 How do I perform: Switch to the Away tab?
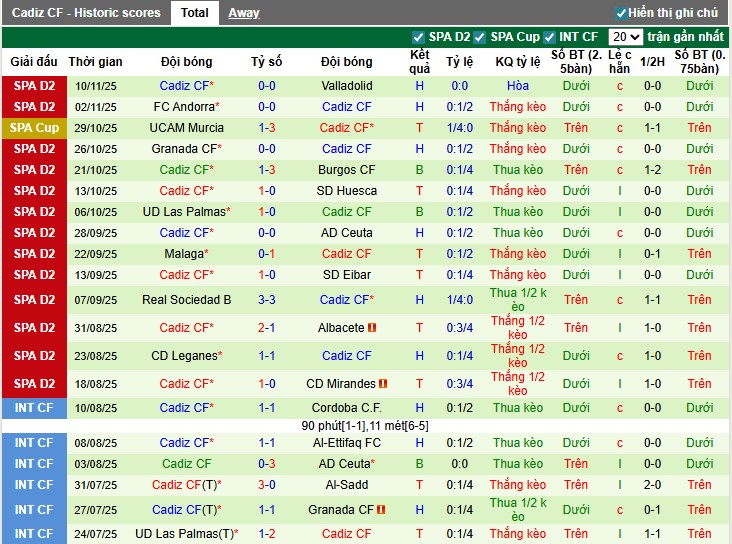(243, 13)
